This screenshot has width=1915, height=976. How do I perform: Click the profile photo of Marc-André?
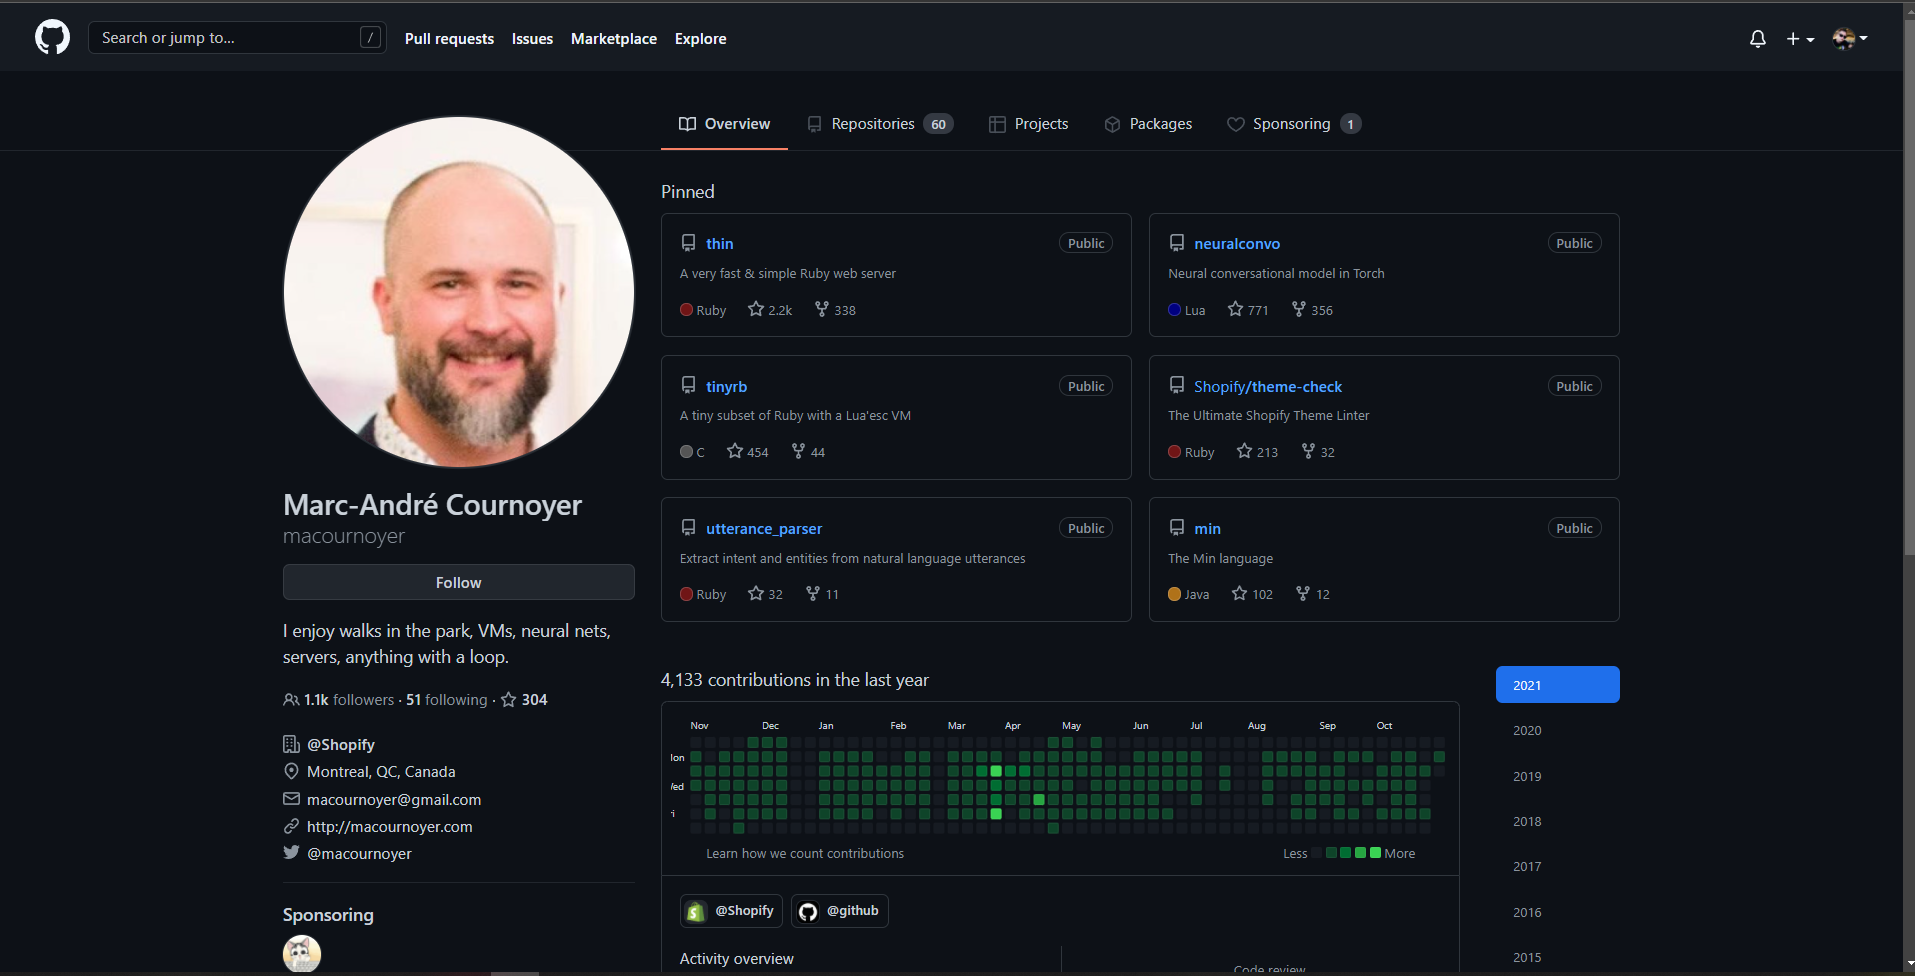(x=459, y=292)
